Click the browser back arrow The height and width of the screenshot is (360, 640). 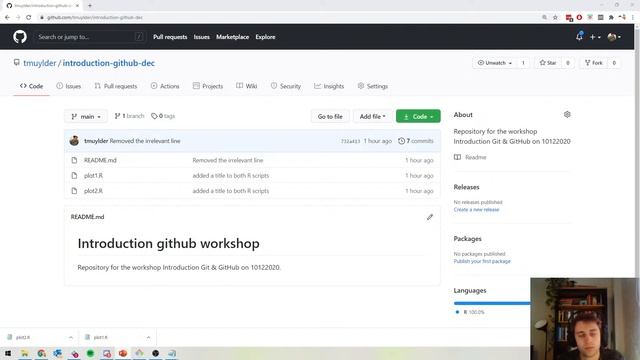click(7, 17)
